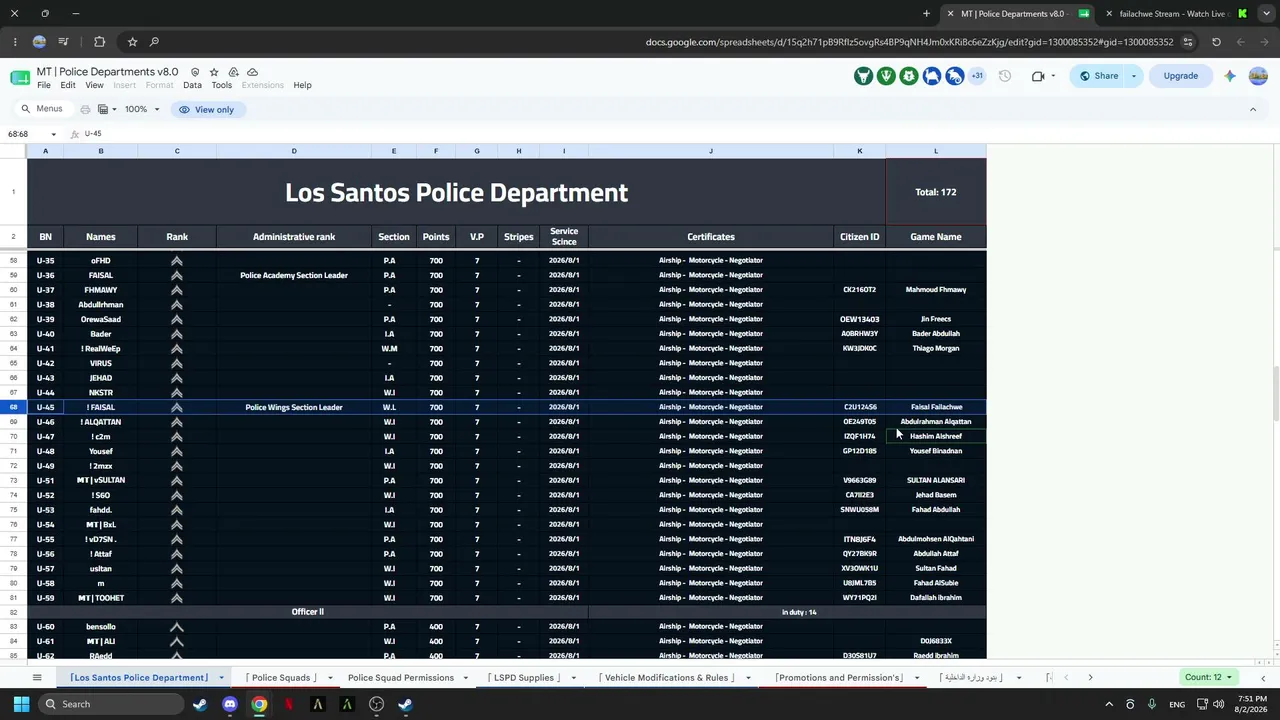Image resolution: width=1280 pixels, height=720 pixels.
Task: Open the Windows Start menu
Action: [21, 704]
